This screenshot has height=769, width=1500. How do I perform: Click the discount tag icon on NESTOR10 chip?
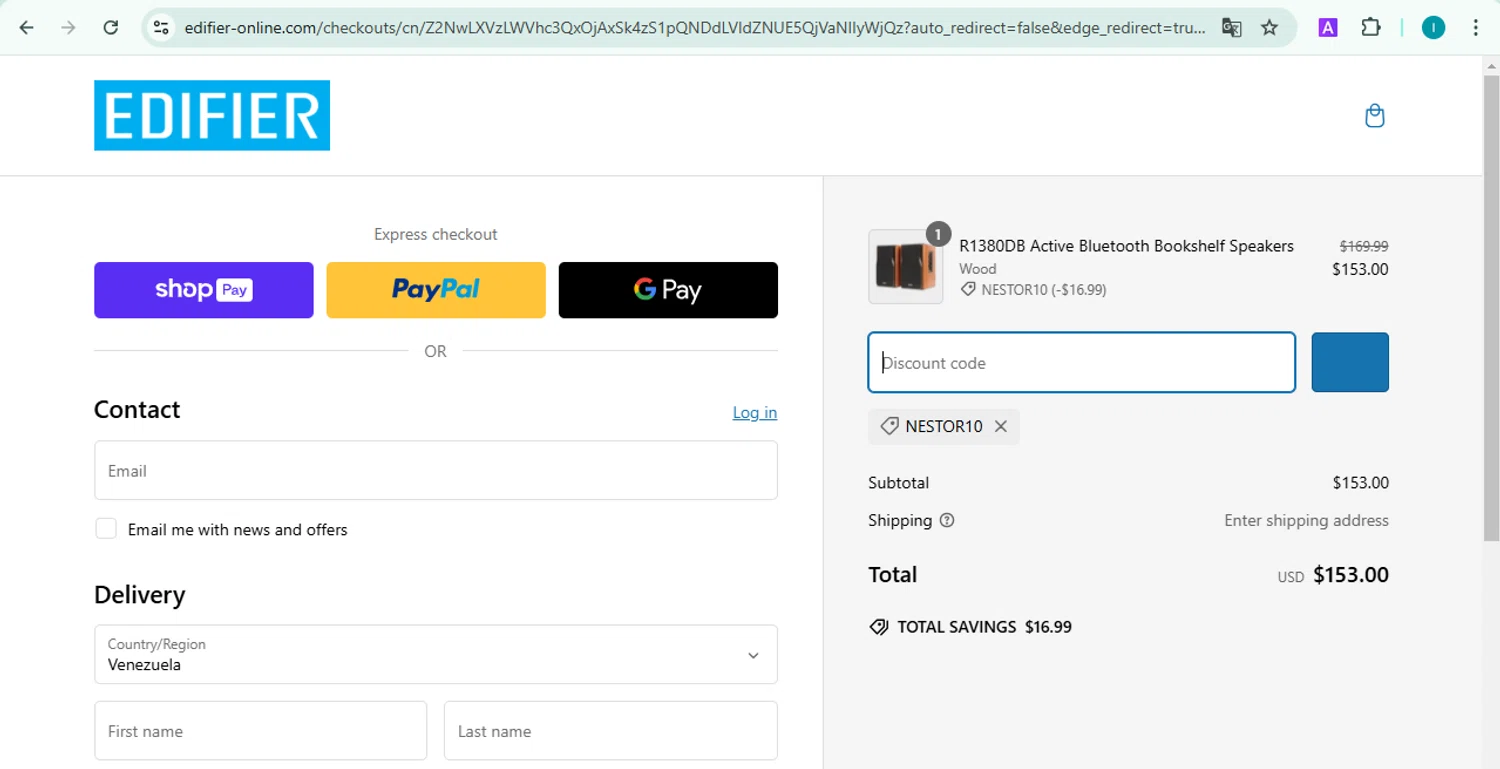point(889,427)
